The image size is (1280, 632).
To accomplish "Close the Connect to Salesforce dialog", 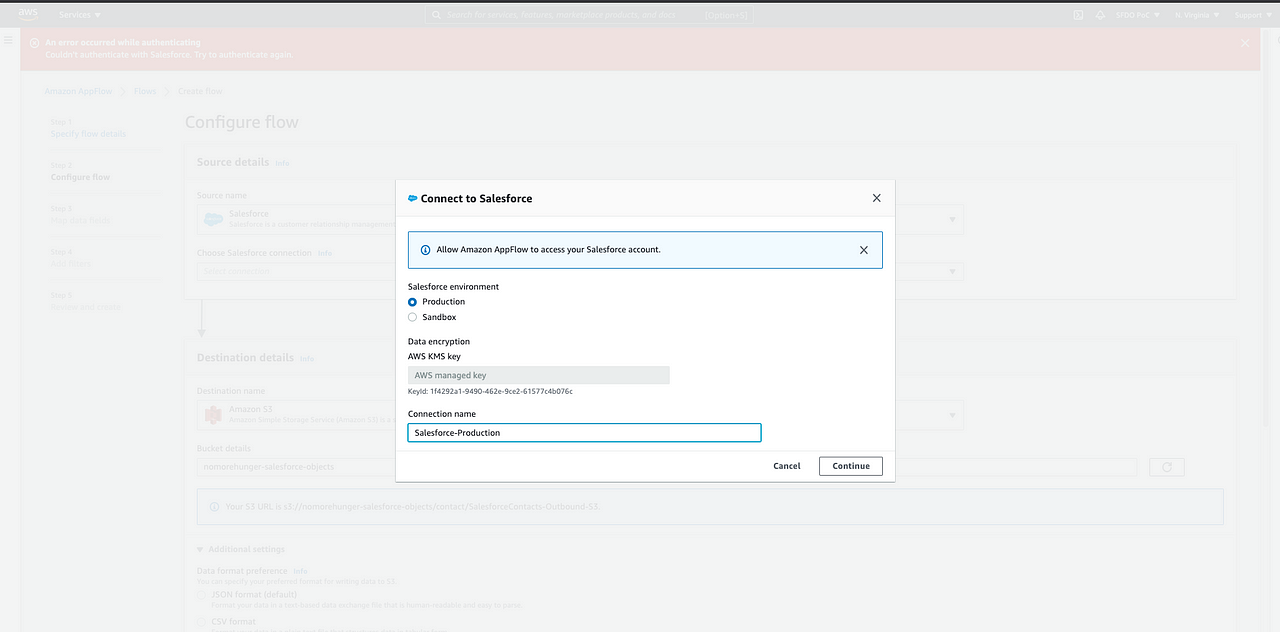I will [877, 198].
